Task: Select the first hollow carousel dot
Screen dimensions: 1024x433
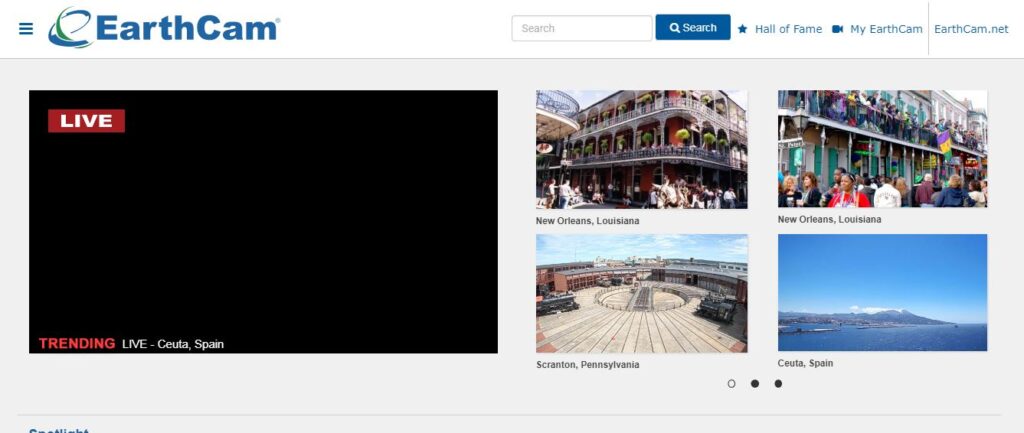Action: pos(732,383)
